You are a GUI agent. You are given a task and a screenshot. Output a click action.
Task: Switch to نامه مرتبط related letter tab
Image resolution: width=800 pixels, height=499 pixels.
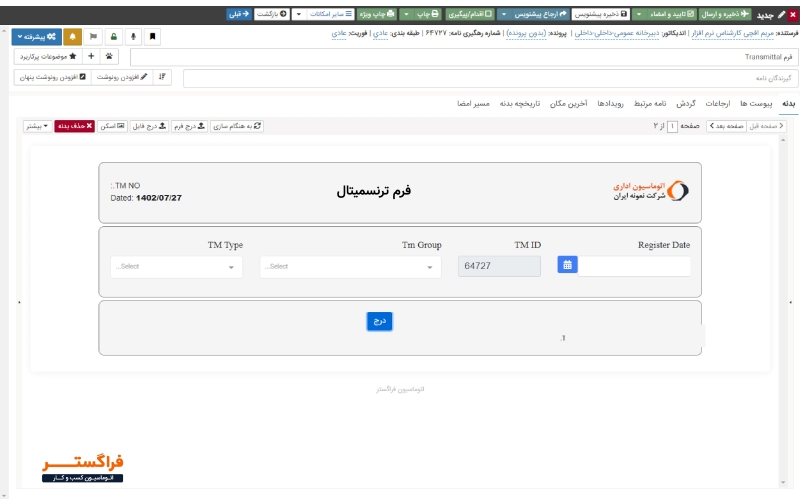click(x=650, y=104)
